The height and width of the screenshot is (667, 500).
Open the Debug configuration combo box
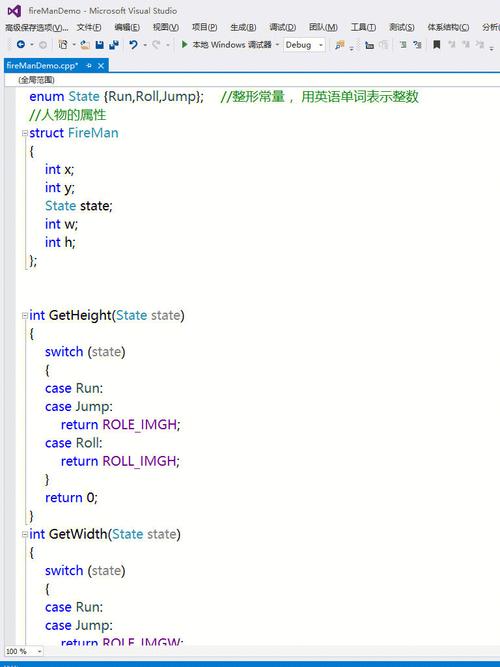304,44
